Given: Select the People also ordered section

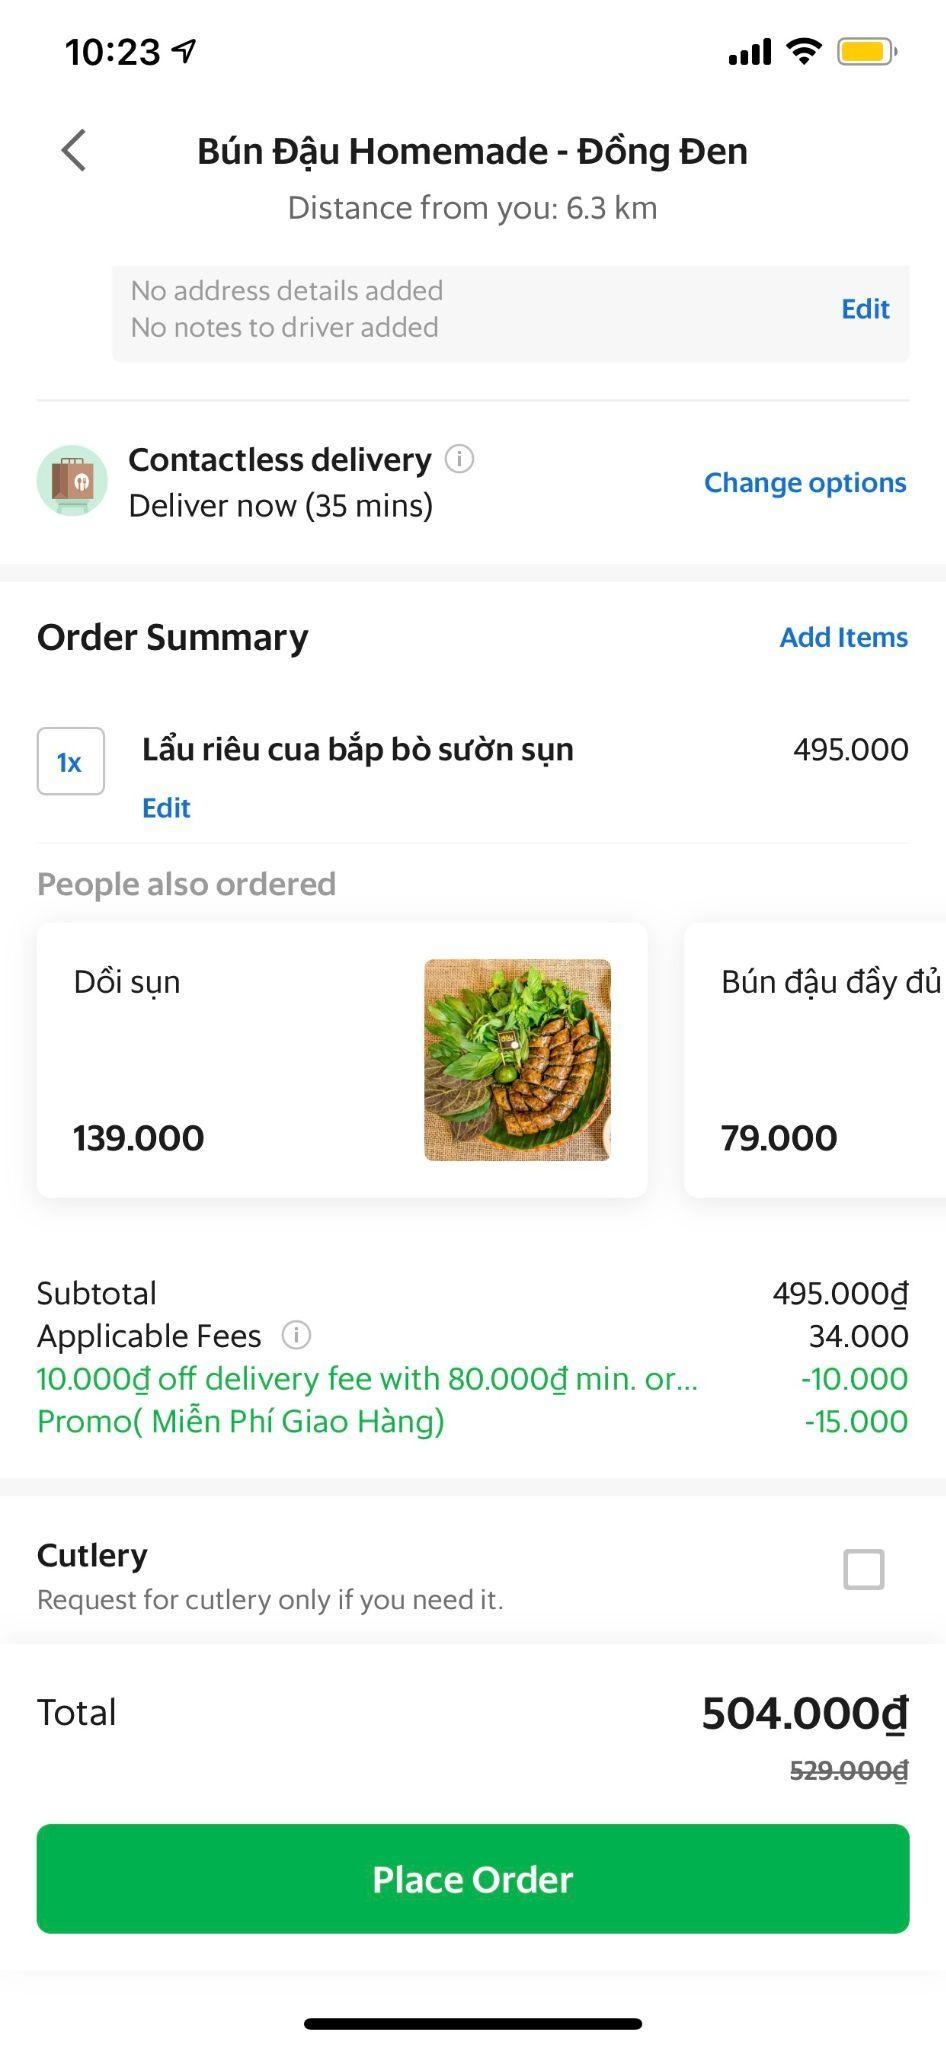Looking at the screenshot, I should point(186,883).
